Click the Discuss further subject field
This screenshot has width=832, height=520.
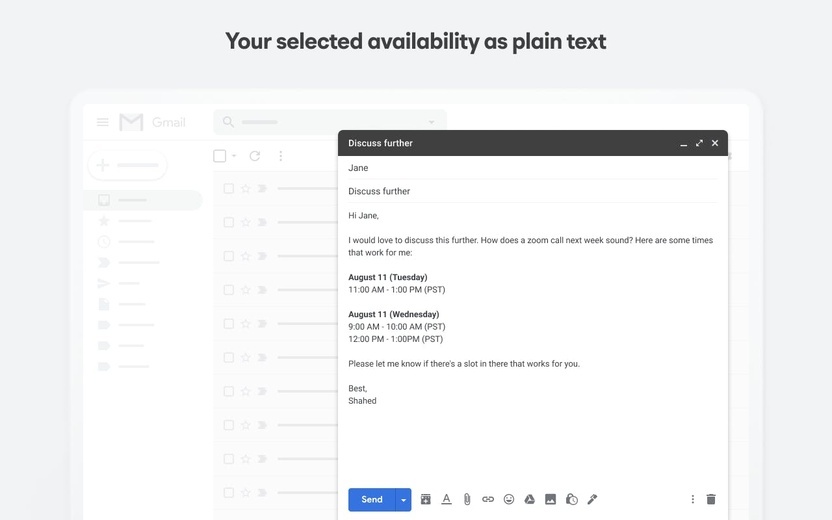[533, 191]
